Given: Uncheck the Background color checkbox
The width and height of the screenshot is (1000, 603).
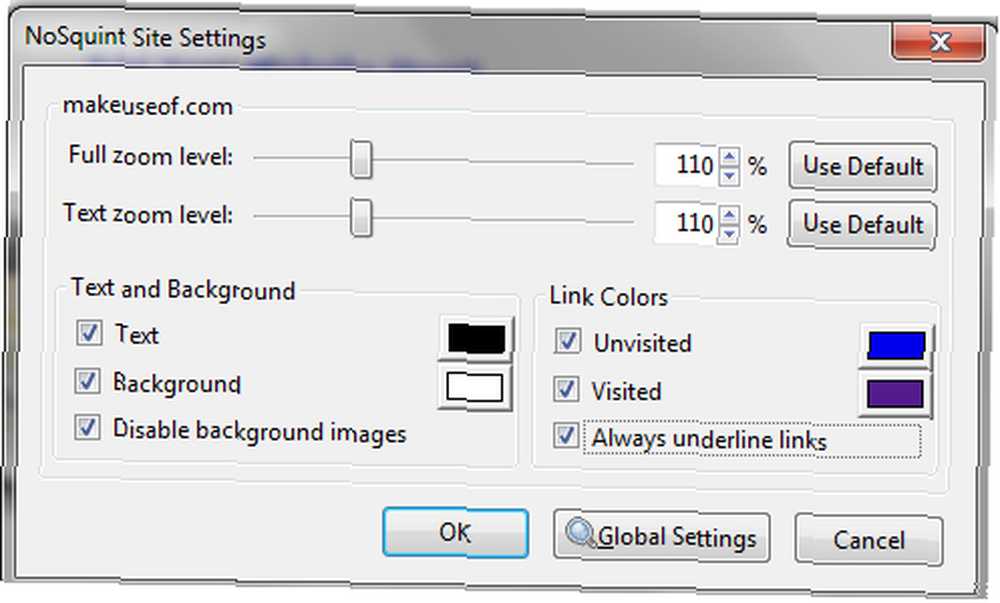Looking at the screenshot, I should [89, 381].
